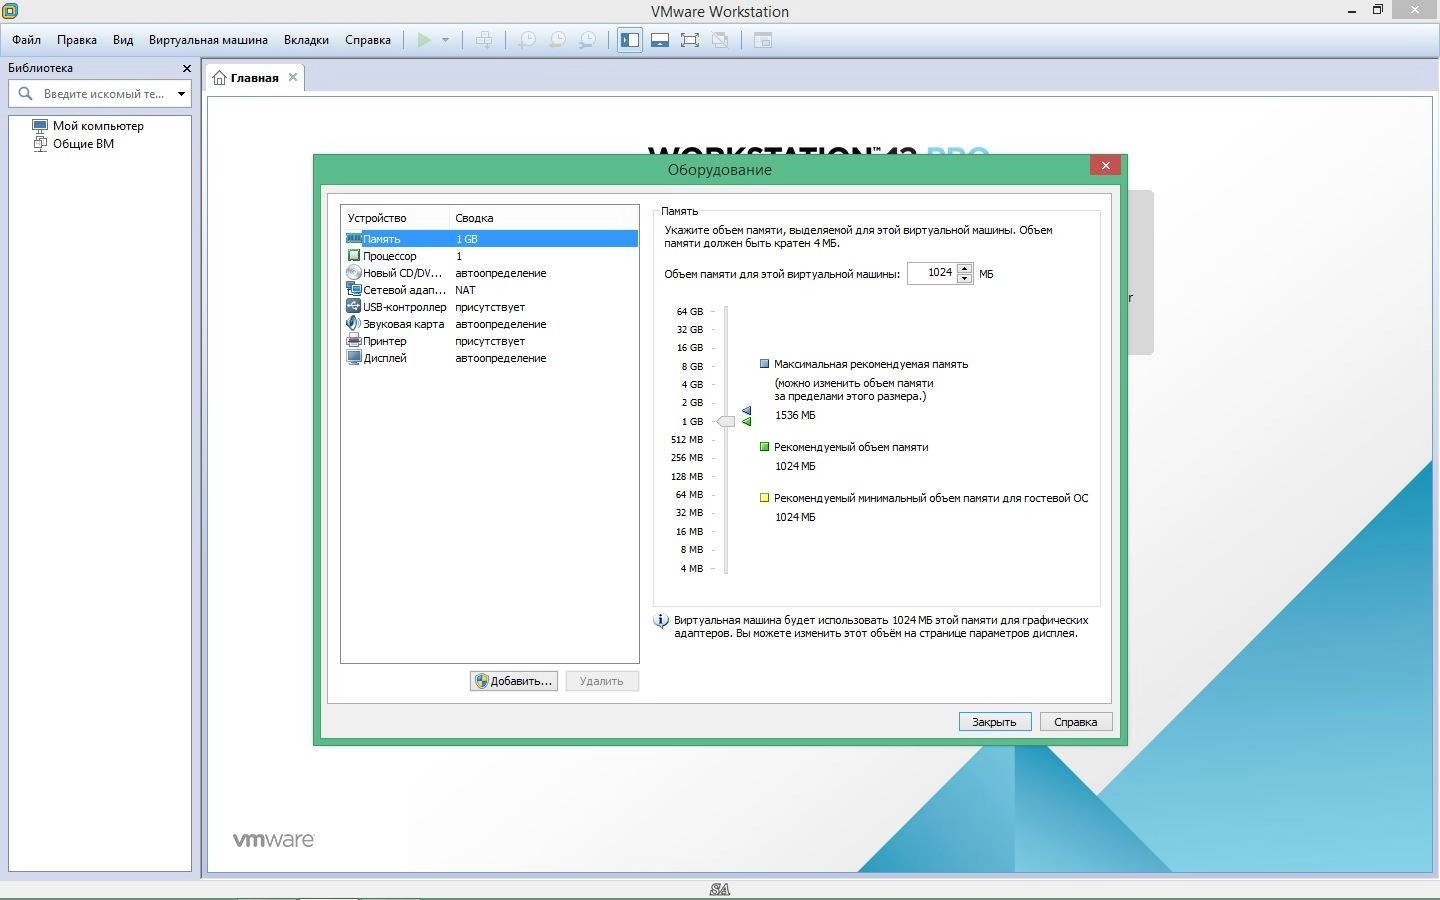Click the memory slider thumb
Screen dimensions: 1440x900
click(725, 421)
